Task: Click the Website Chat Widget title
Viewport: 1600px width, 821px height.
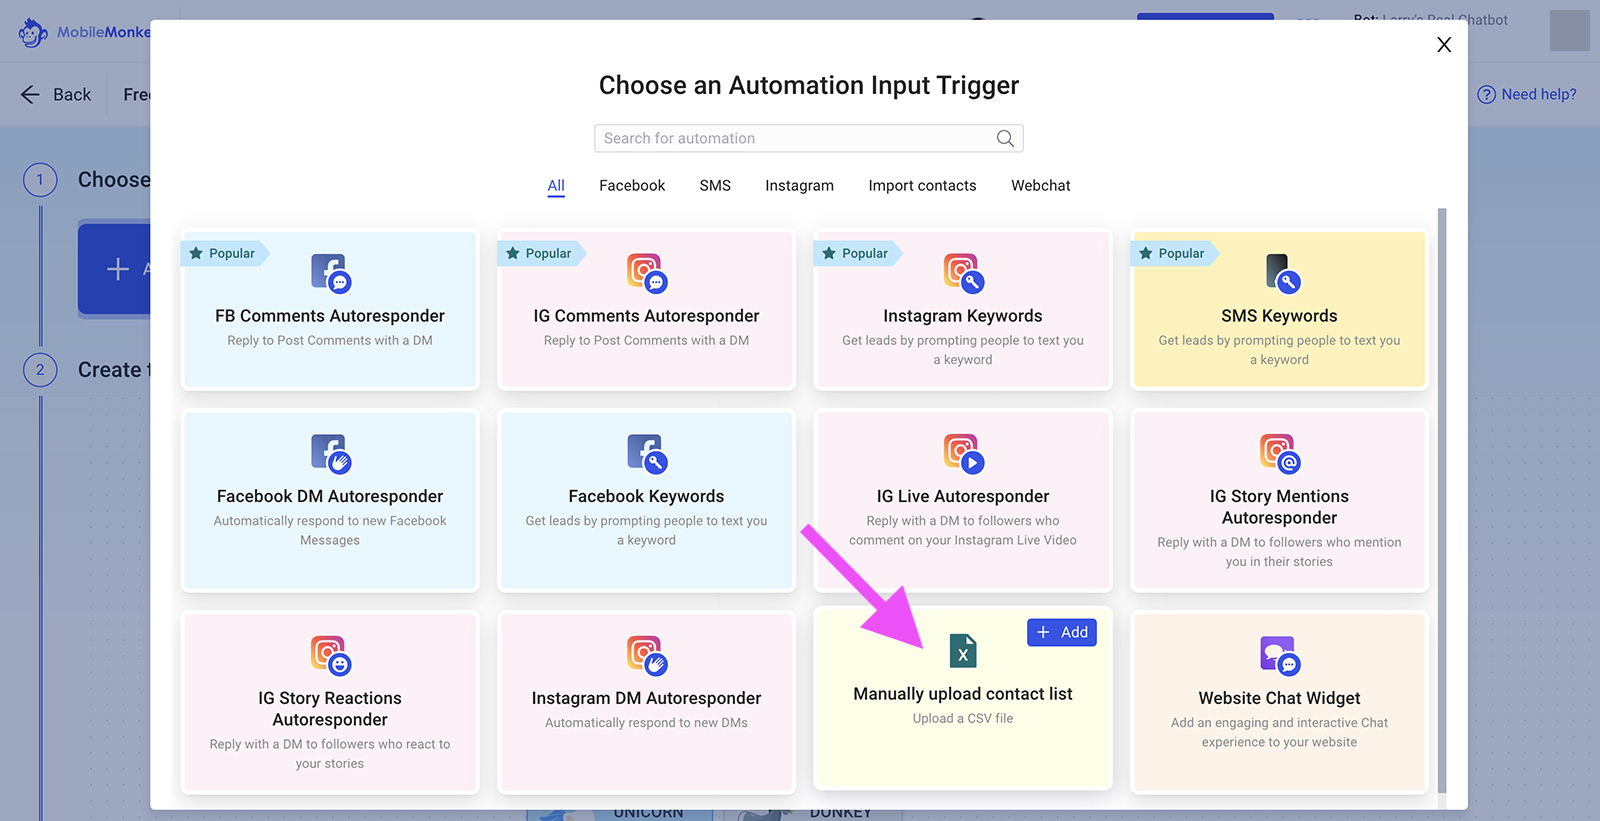Action: pos(1279,698)
